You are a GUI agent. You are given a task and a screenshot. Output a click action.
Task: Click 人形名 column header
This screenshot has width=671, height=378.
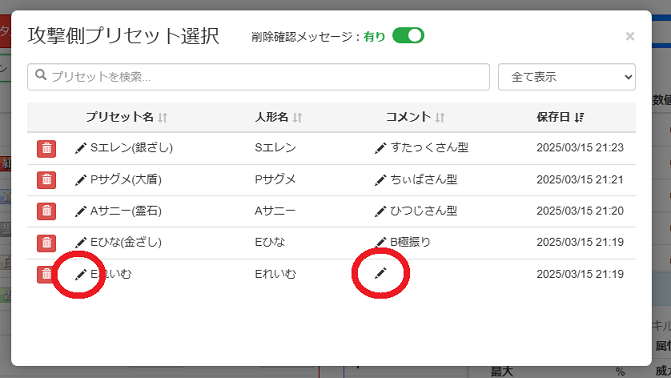tap(271, 117)
